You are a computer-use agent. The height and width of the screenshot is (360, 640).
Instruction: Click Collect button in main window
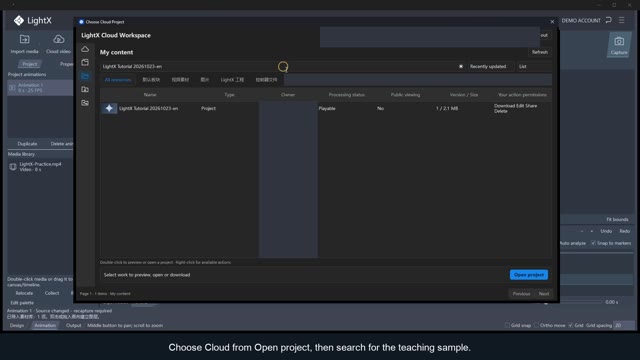pyautogui.click(x=52, y=293)
